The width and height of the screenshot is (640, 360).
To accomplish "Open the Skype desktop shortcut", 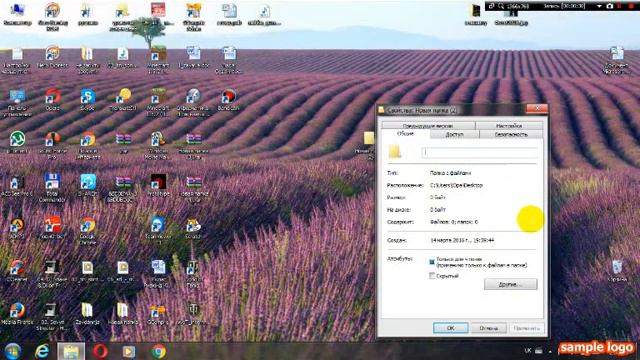I will (88, 100).
